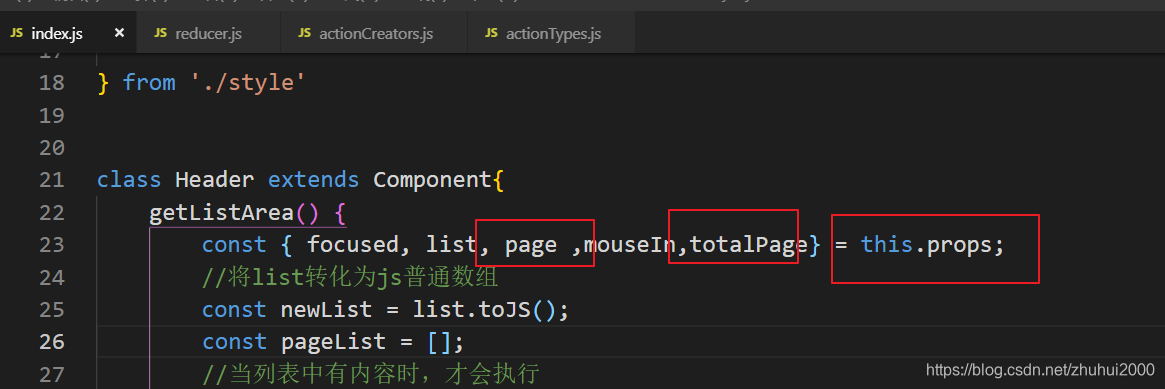Click the 'totalPage' variable on line 23
This screenshot has width=1165, height=389.
click(x=748, y=245)
